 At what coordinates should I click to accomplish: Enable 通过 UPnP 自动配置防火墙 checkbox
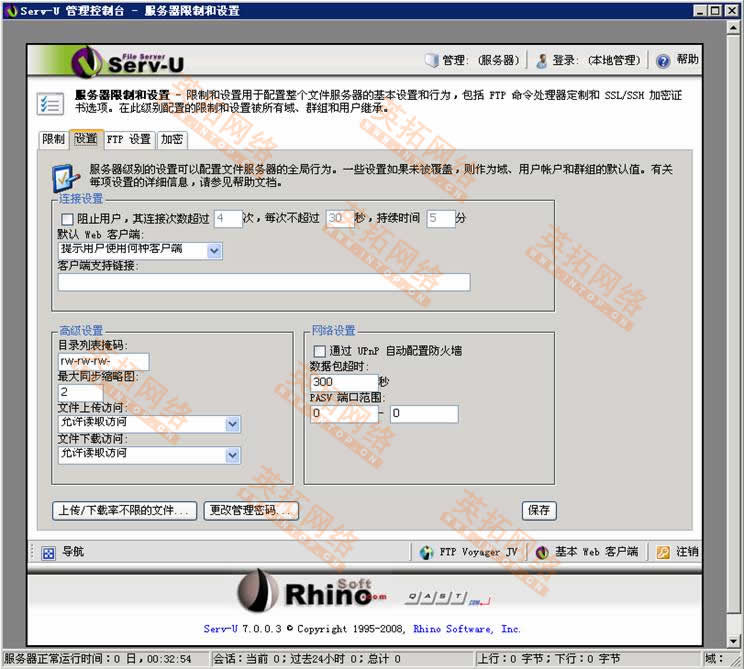pyautogui.click(x=319, y=351)
